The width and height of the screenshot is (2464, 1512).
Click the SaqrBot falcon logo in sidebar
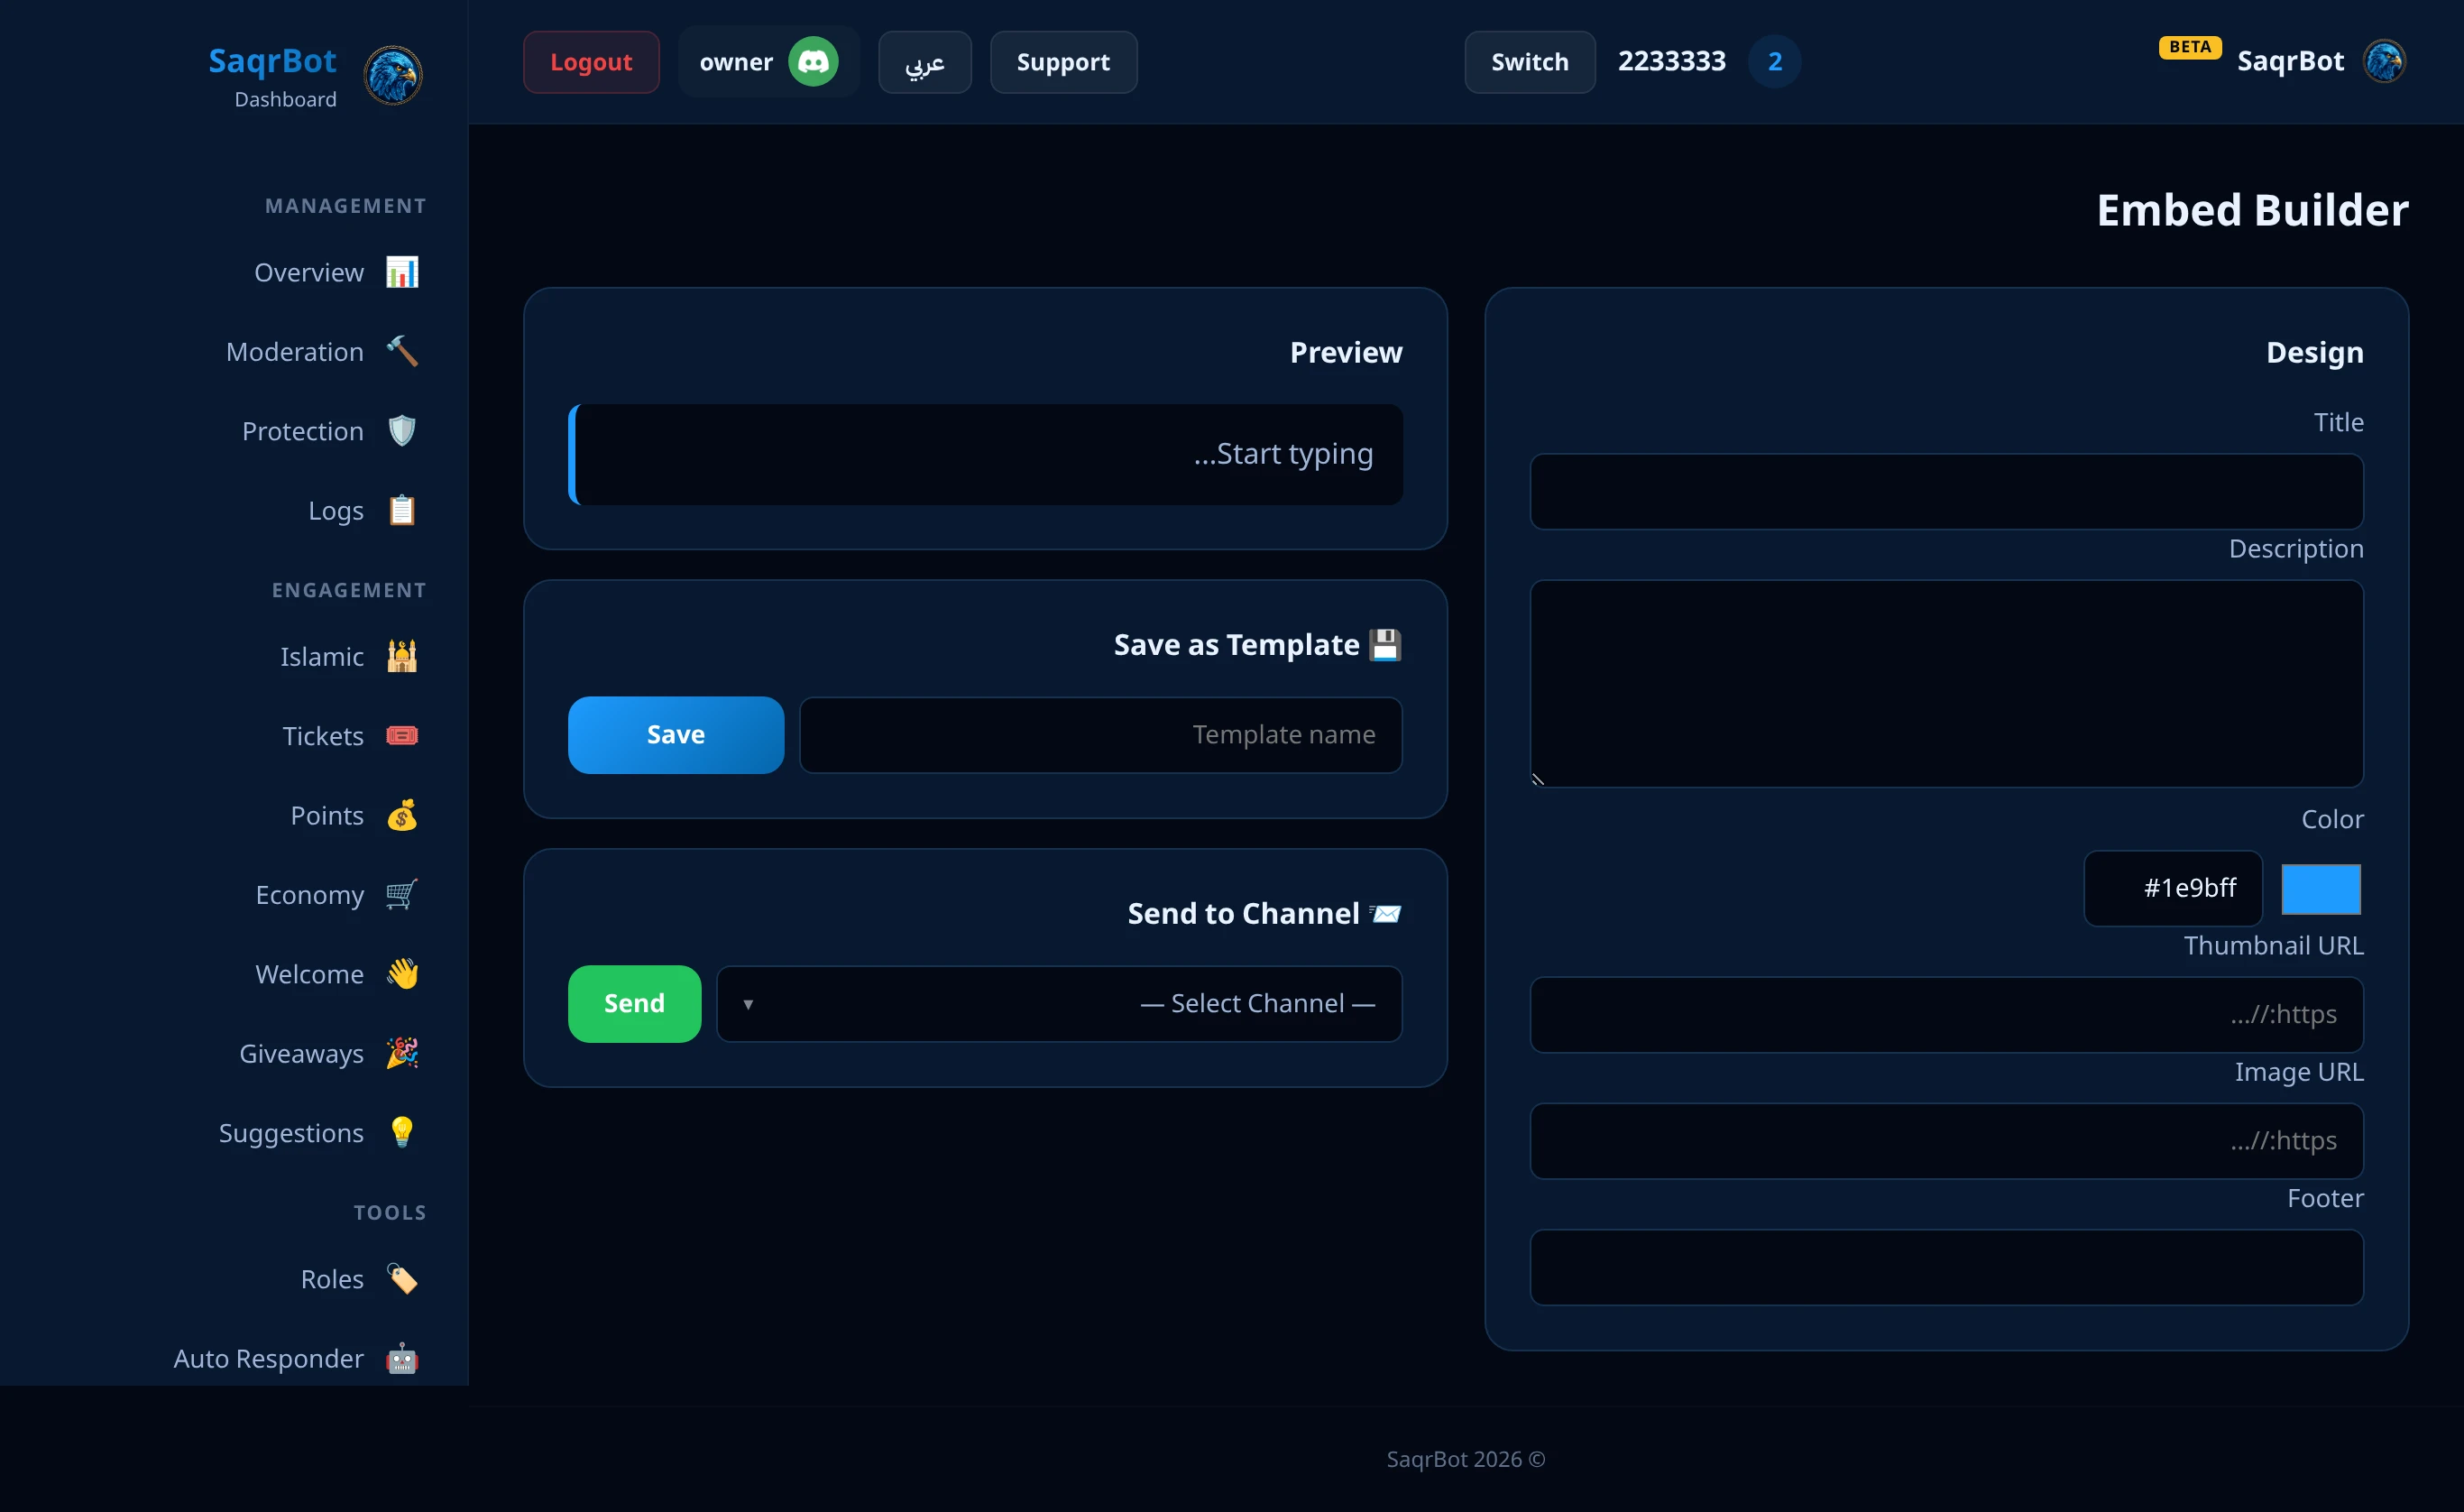click(393, 75)
